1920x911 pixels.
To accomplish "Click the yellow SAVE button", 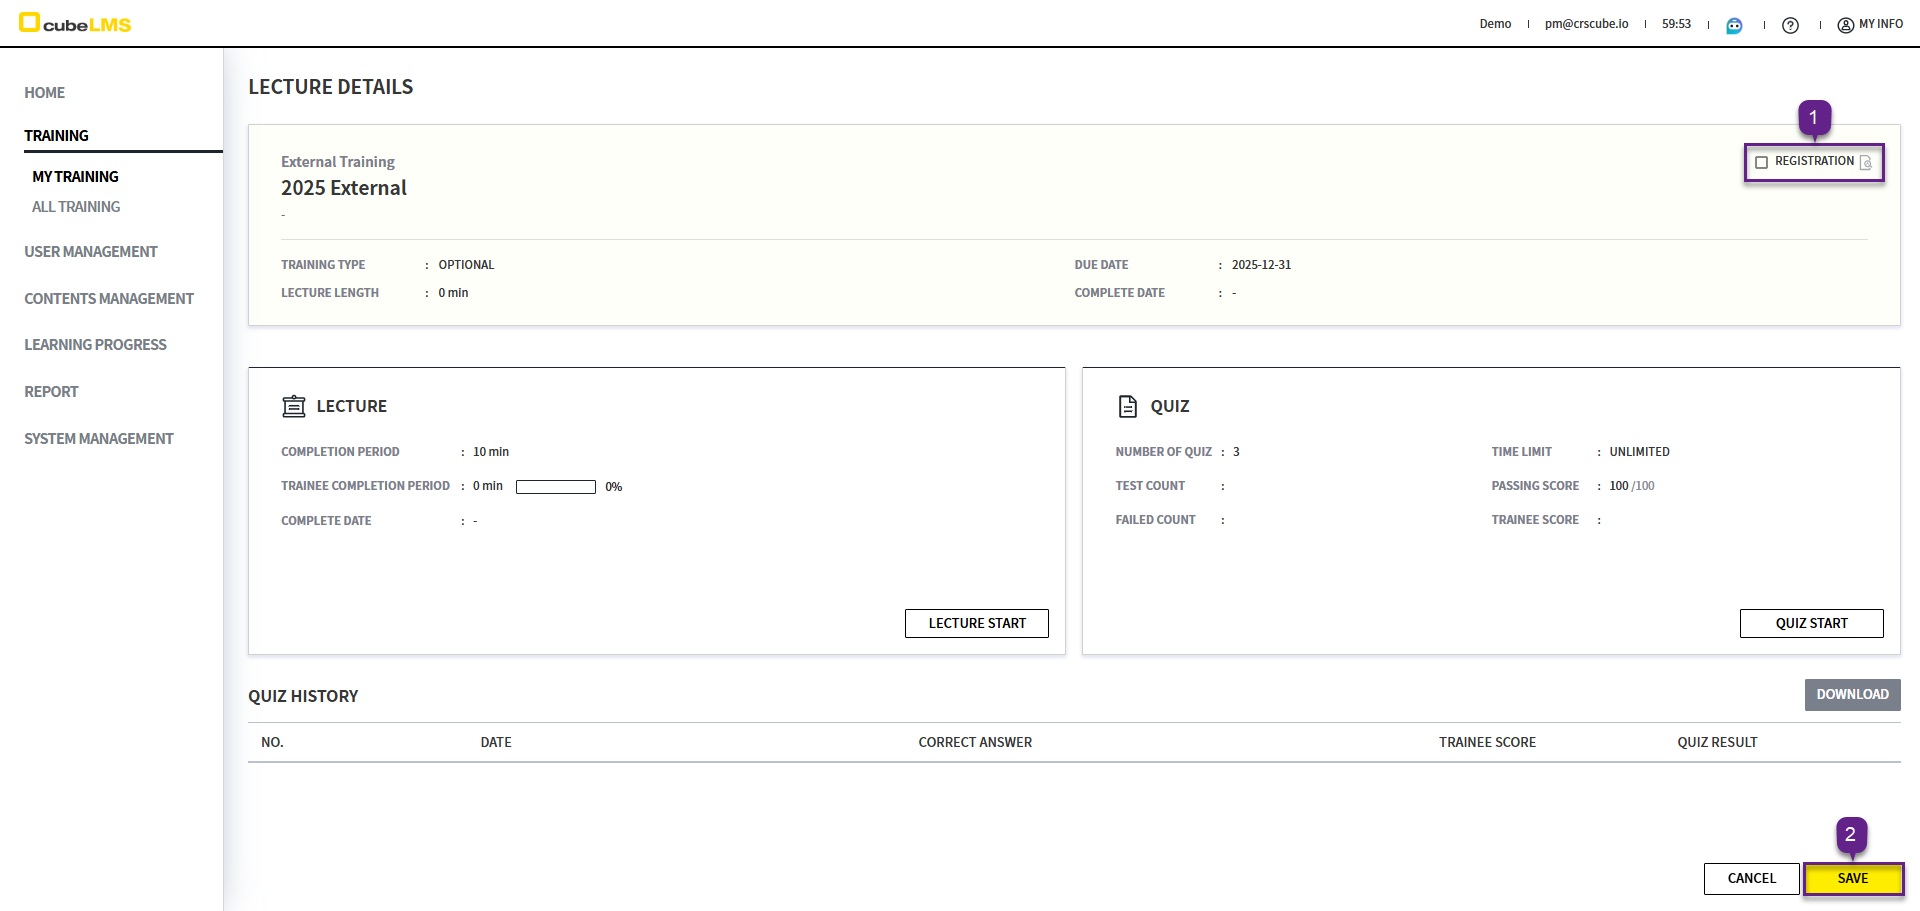I will (x=1853, y=879).
